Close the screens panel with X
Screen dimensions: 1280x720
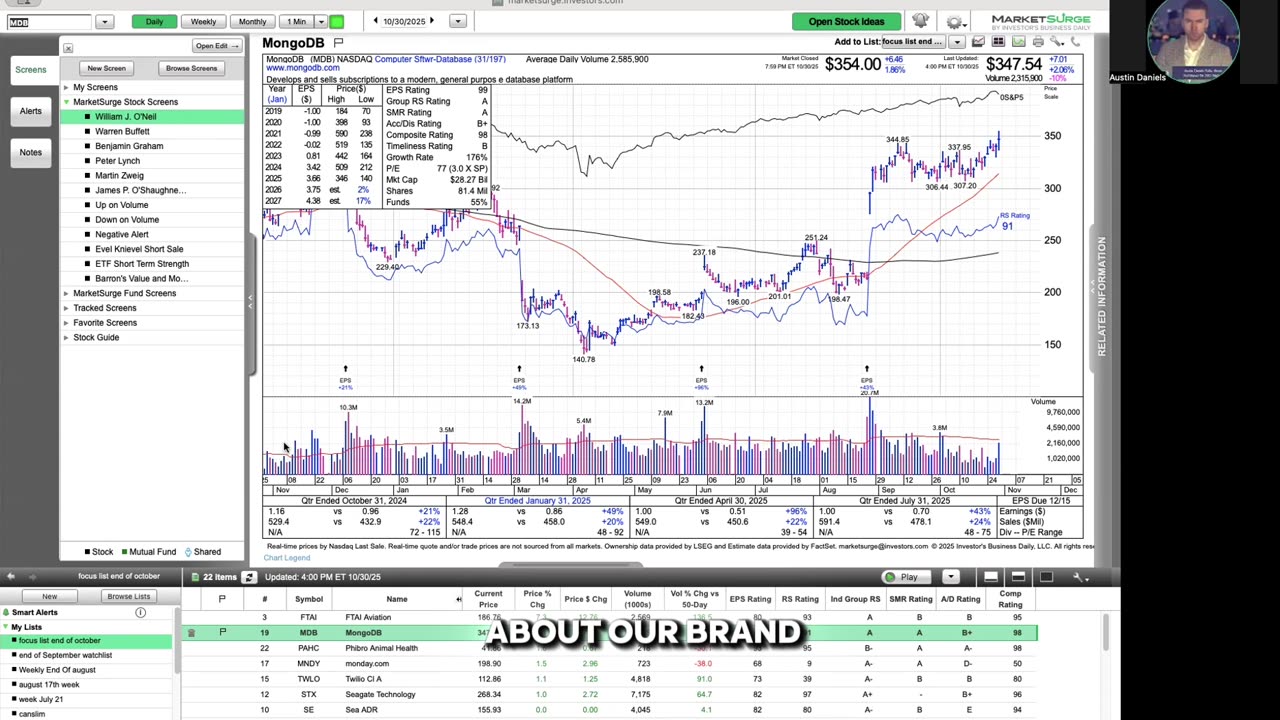point(68,48)
